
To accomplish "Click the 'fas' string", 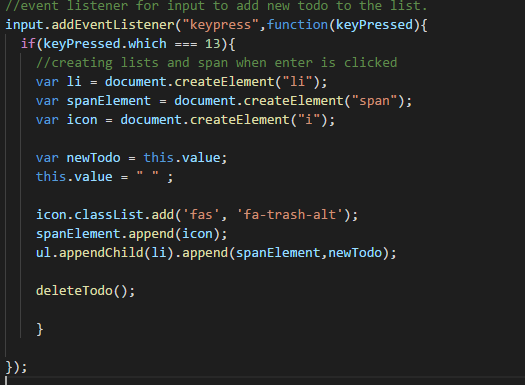I will point(201,215).
